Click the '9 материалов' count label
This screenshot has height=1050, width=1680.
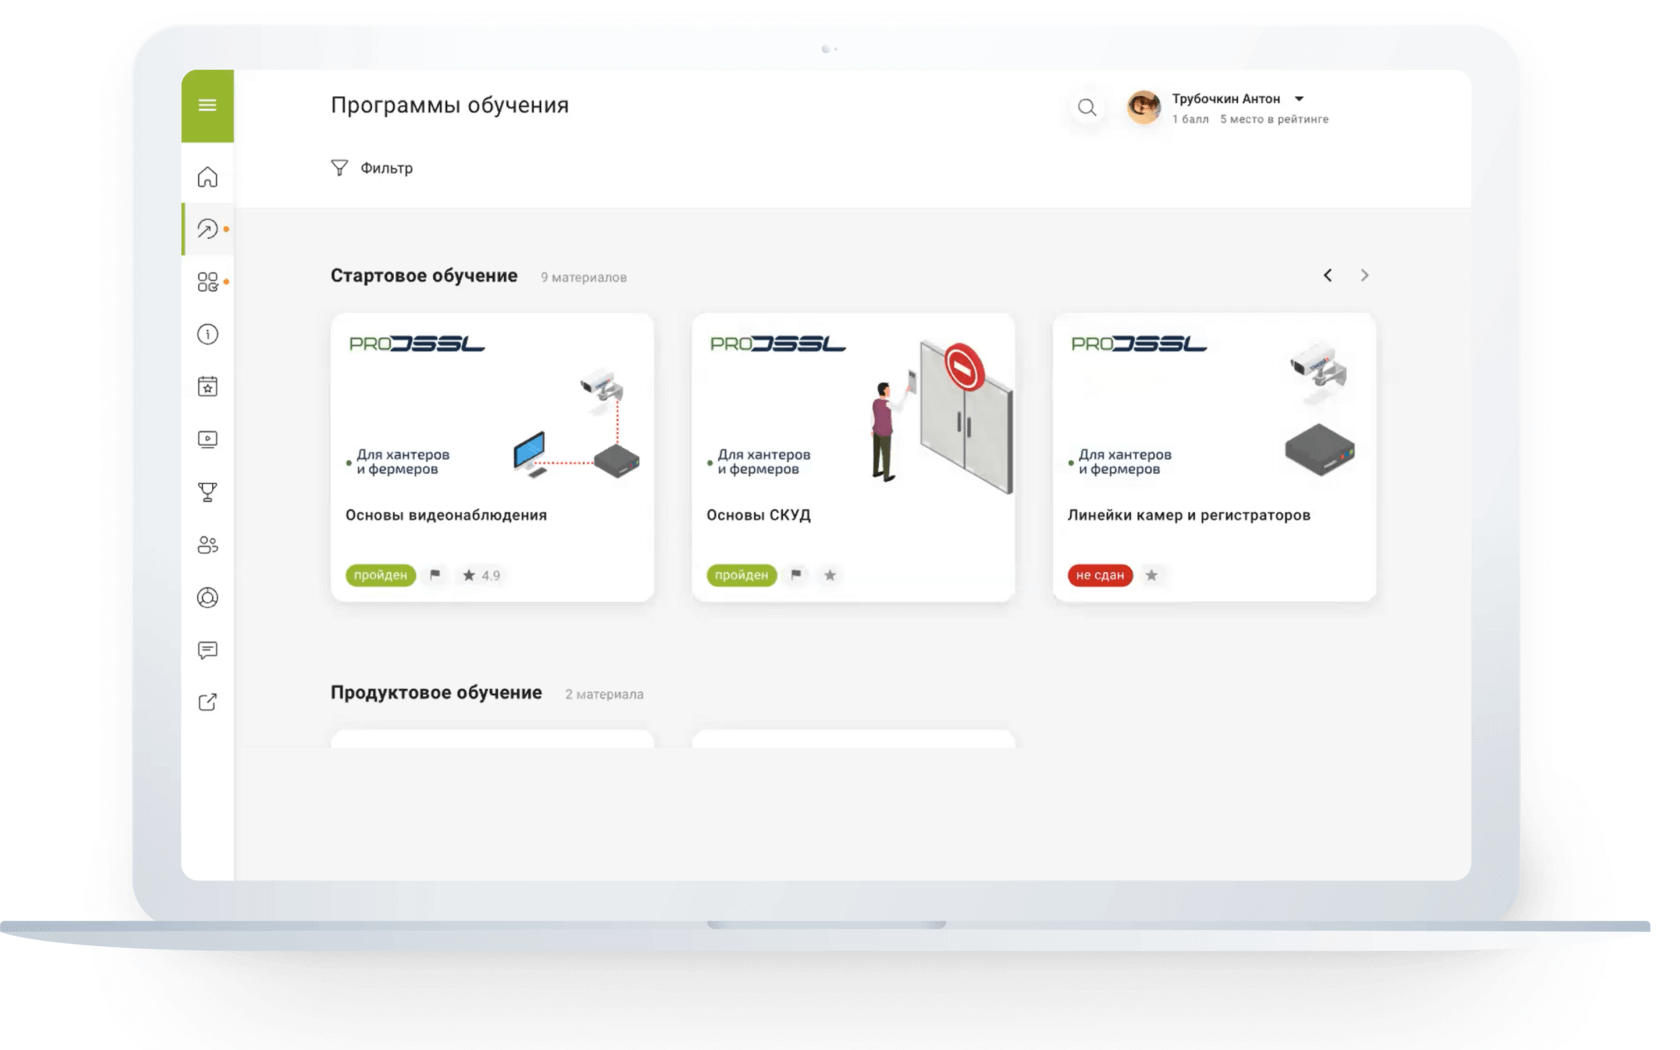(x=584, y=277)
